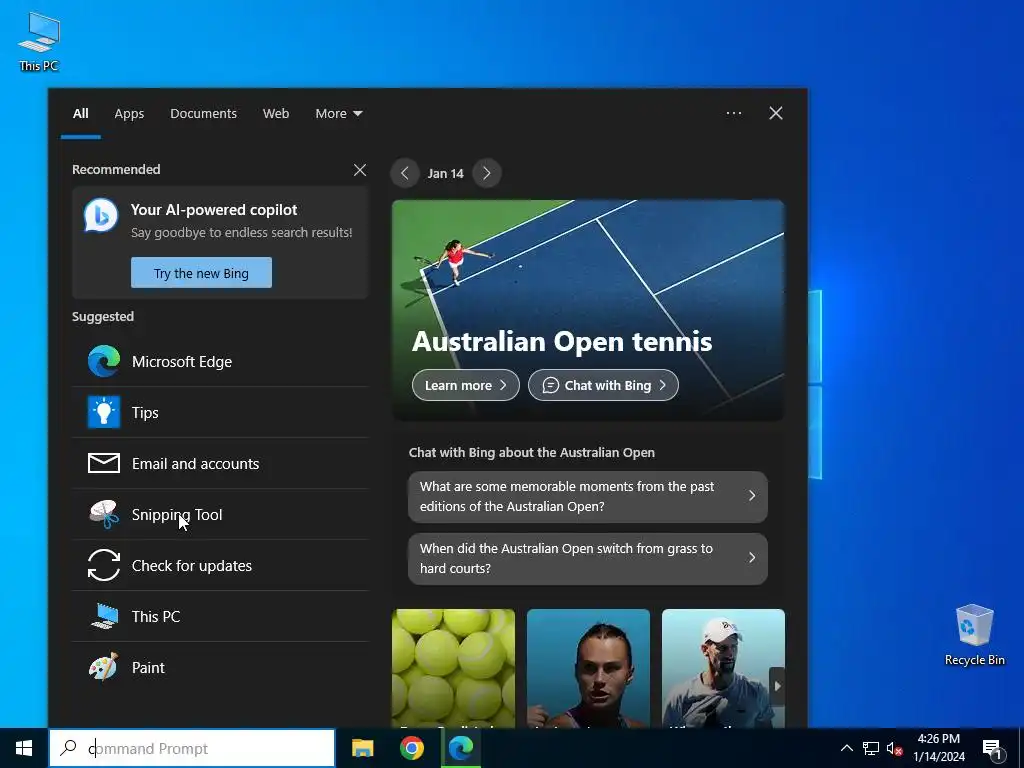Open grass to hard courts question chevron
Screen dimensions: 1024x768
752,558
